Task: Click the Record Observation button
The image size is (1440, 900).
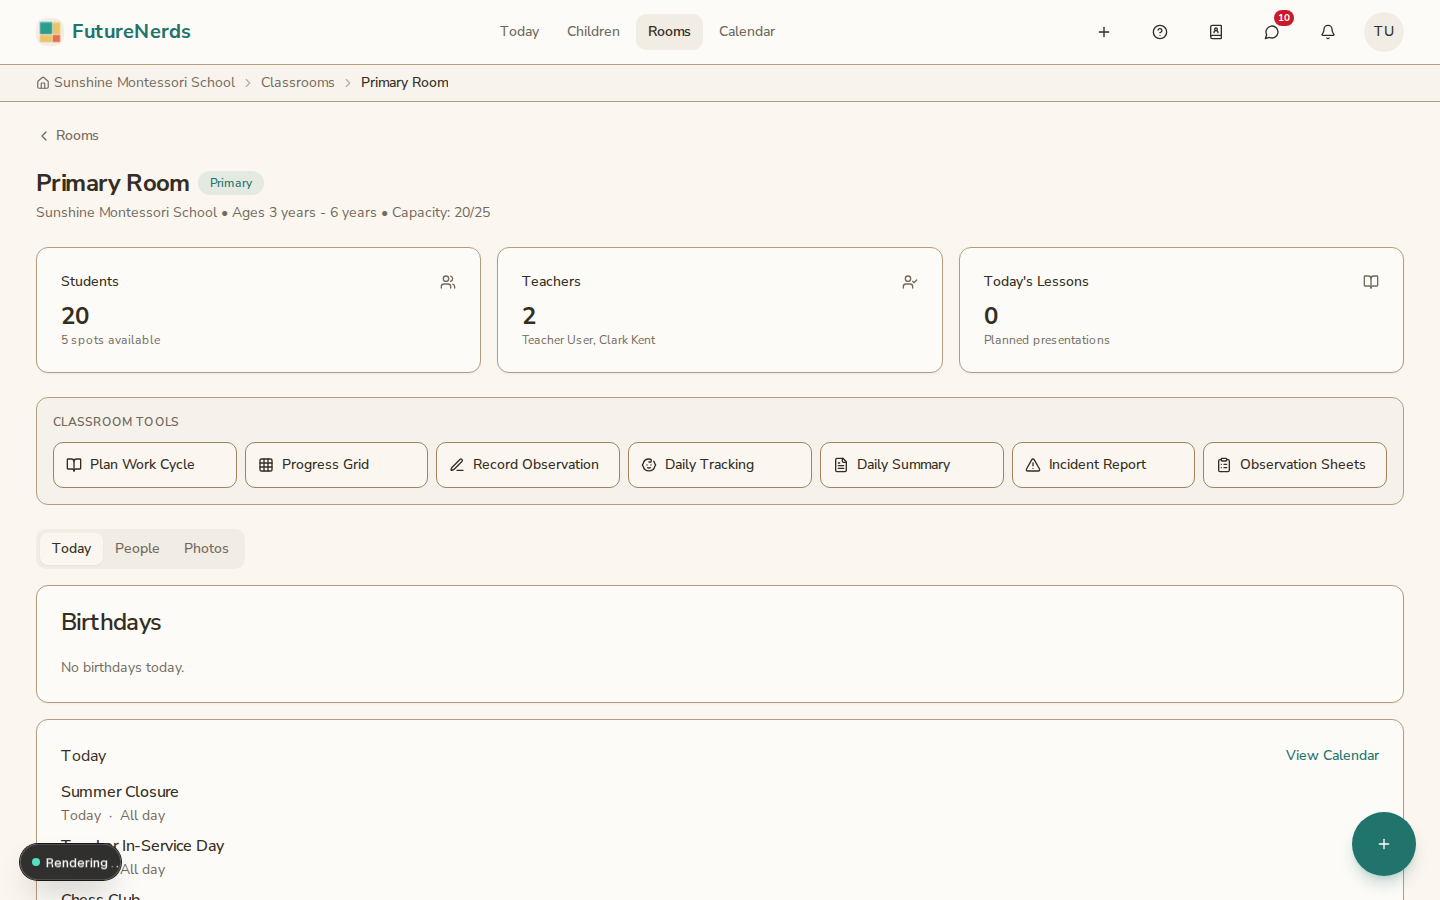Action: pos(528,465)
